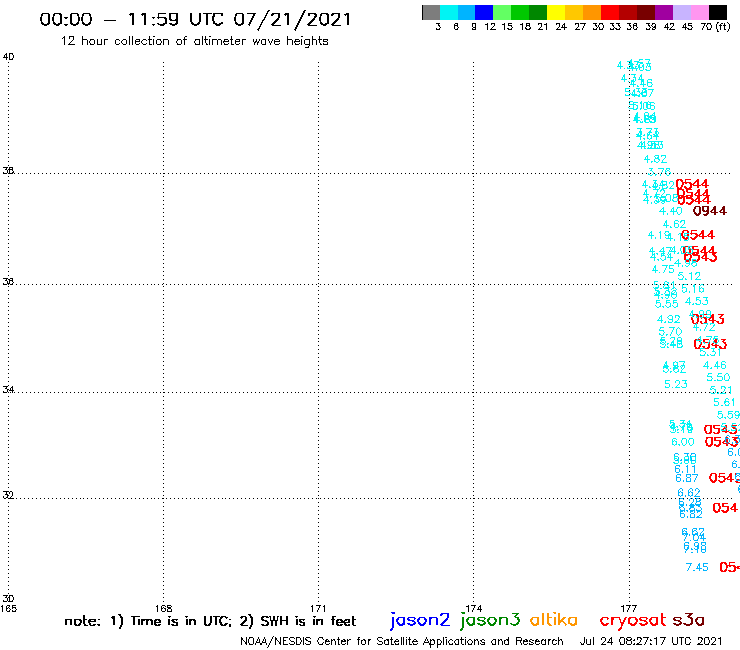Click the wave height value 4.75

coord(663,270)
